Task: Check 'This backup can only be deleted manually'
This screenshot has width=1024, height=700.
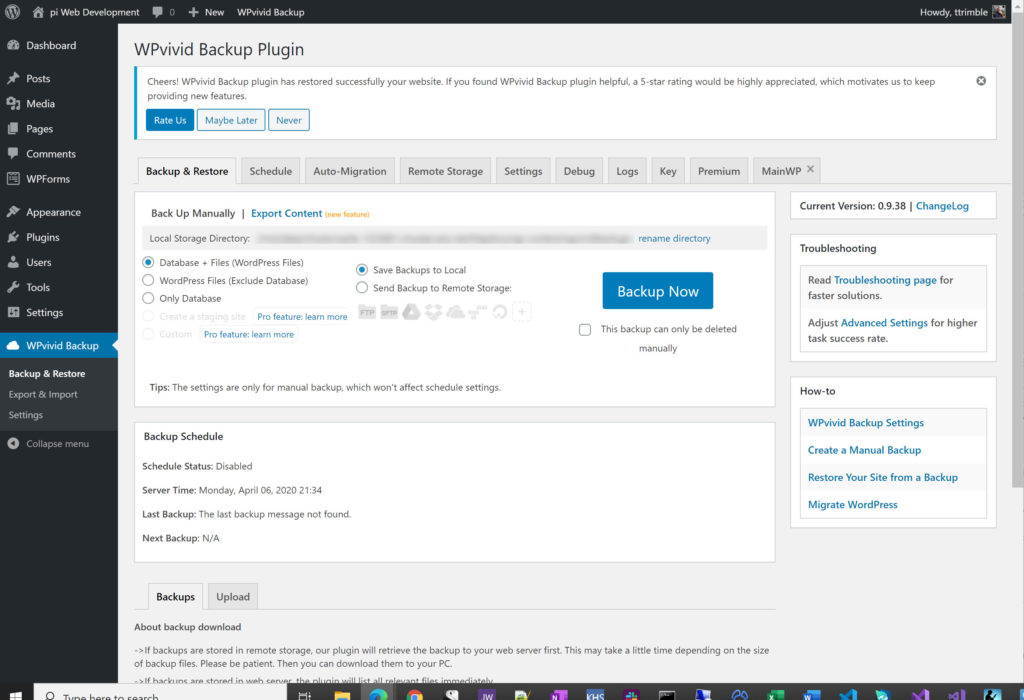Action: [585, 330]
